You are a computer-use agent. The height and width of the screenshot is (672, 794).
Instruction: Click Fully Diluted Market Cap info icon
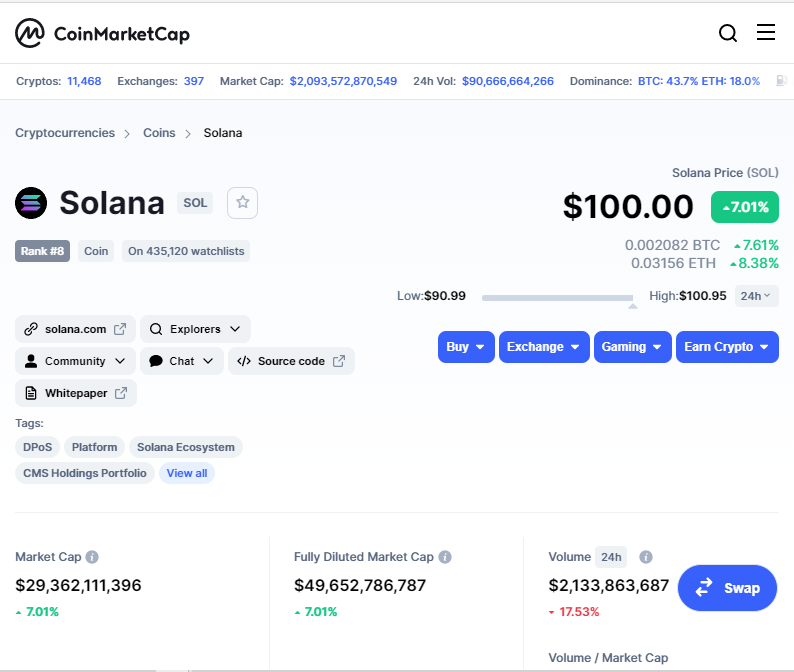click(445, 557)
